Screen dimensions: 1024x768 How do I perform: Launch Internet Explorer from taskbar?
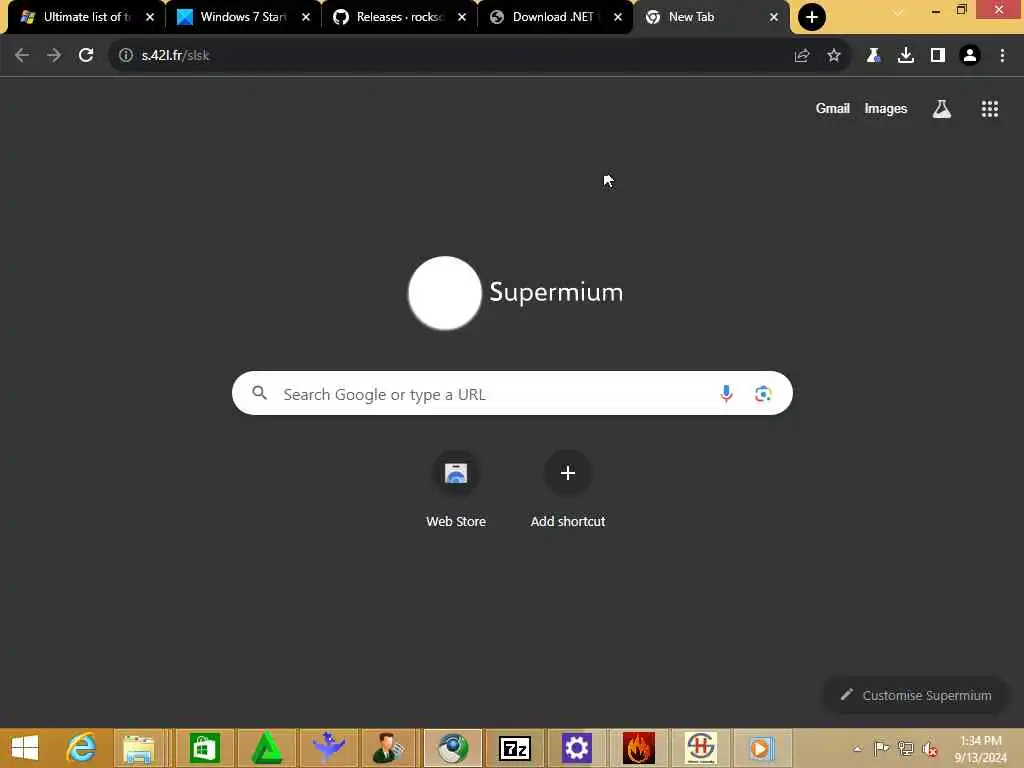(x=82, y=748)
